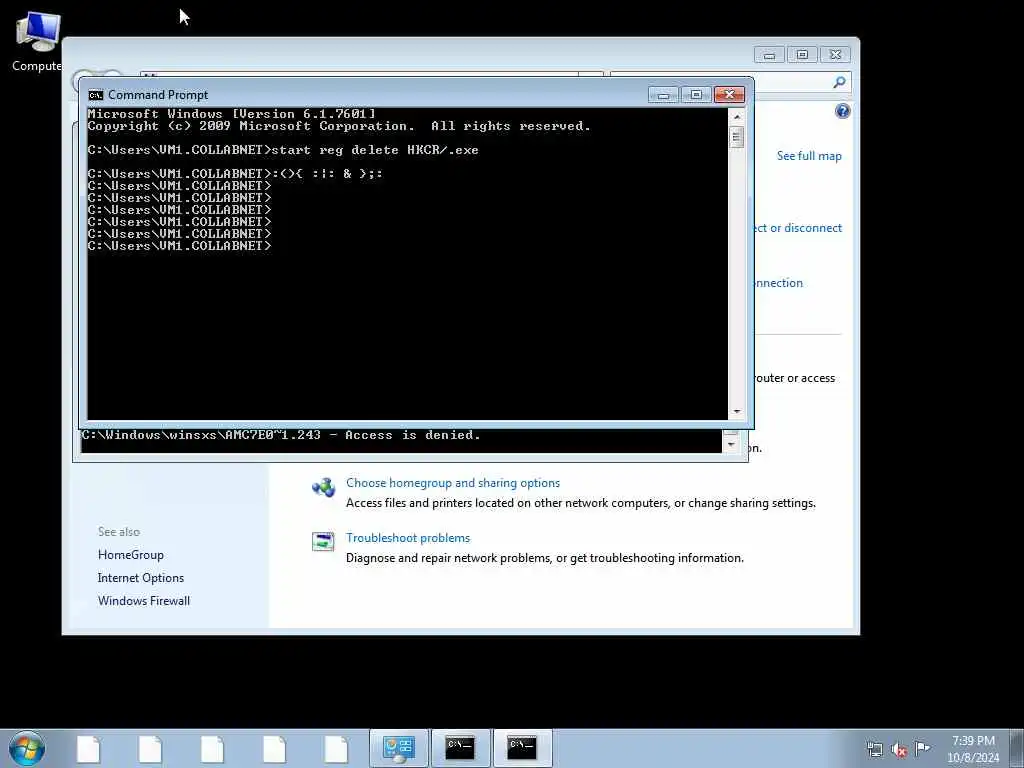Click Show desktop button at taskbar end
Viewport: 1024px width, 768px height.
pos(1016,748)
